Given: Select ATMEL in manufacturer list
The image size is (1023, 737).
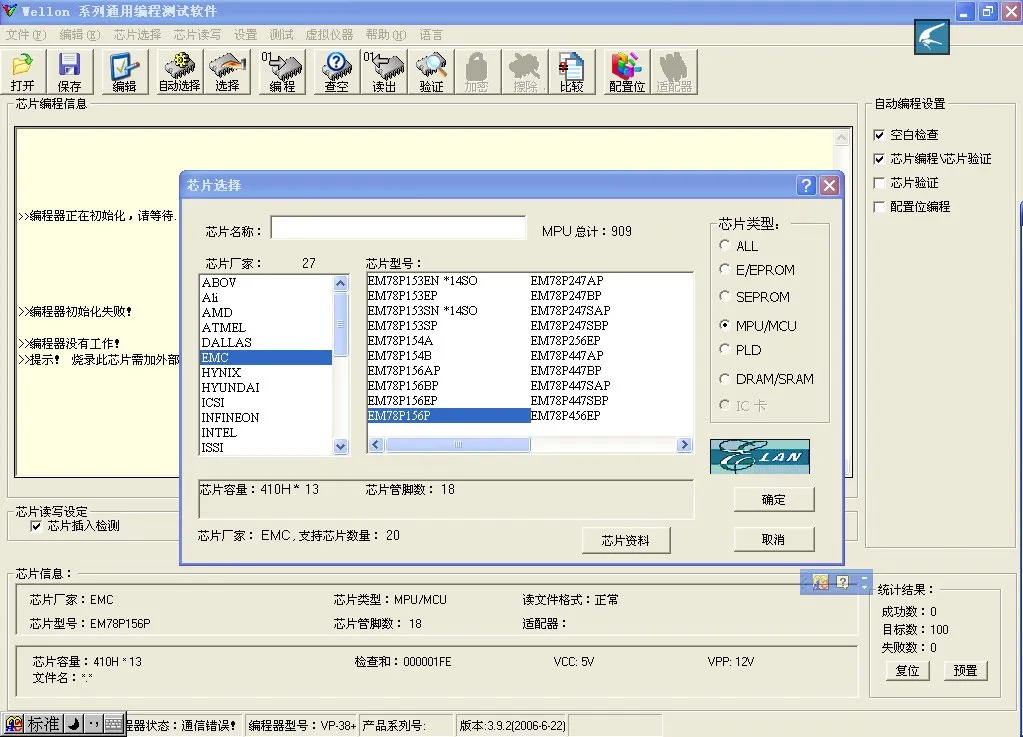Looking at the screenshot, I should (x=266, y=327).
